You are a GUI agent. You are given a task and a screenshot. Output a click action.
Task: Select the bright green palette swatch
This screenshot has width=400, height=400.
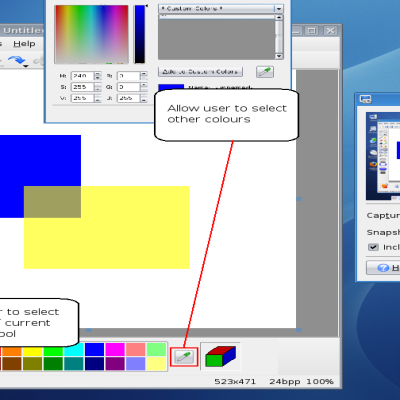click(53, 350)
